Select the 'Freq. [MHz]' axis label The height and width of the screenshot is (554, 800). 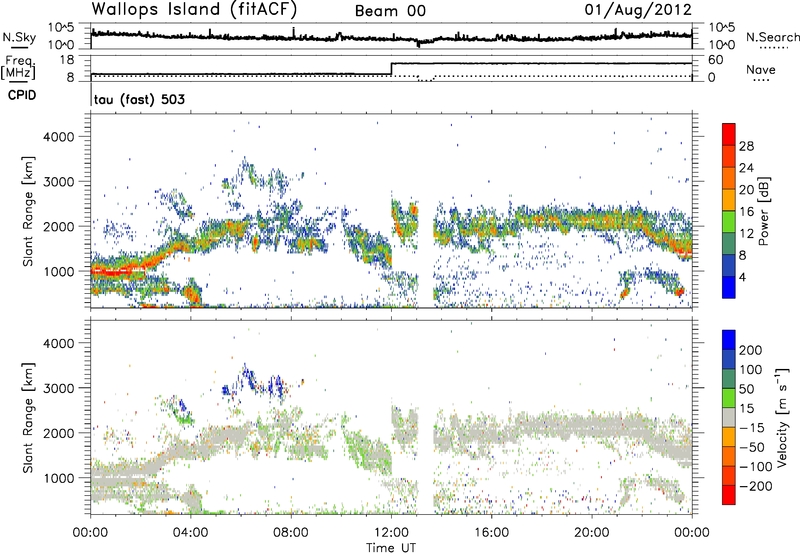pyautogui.click(x=20, y=68)
